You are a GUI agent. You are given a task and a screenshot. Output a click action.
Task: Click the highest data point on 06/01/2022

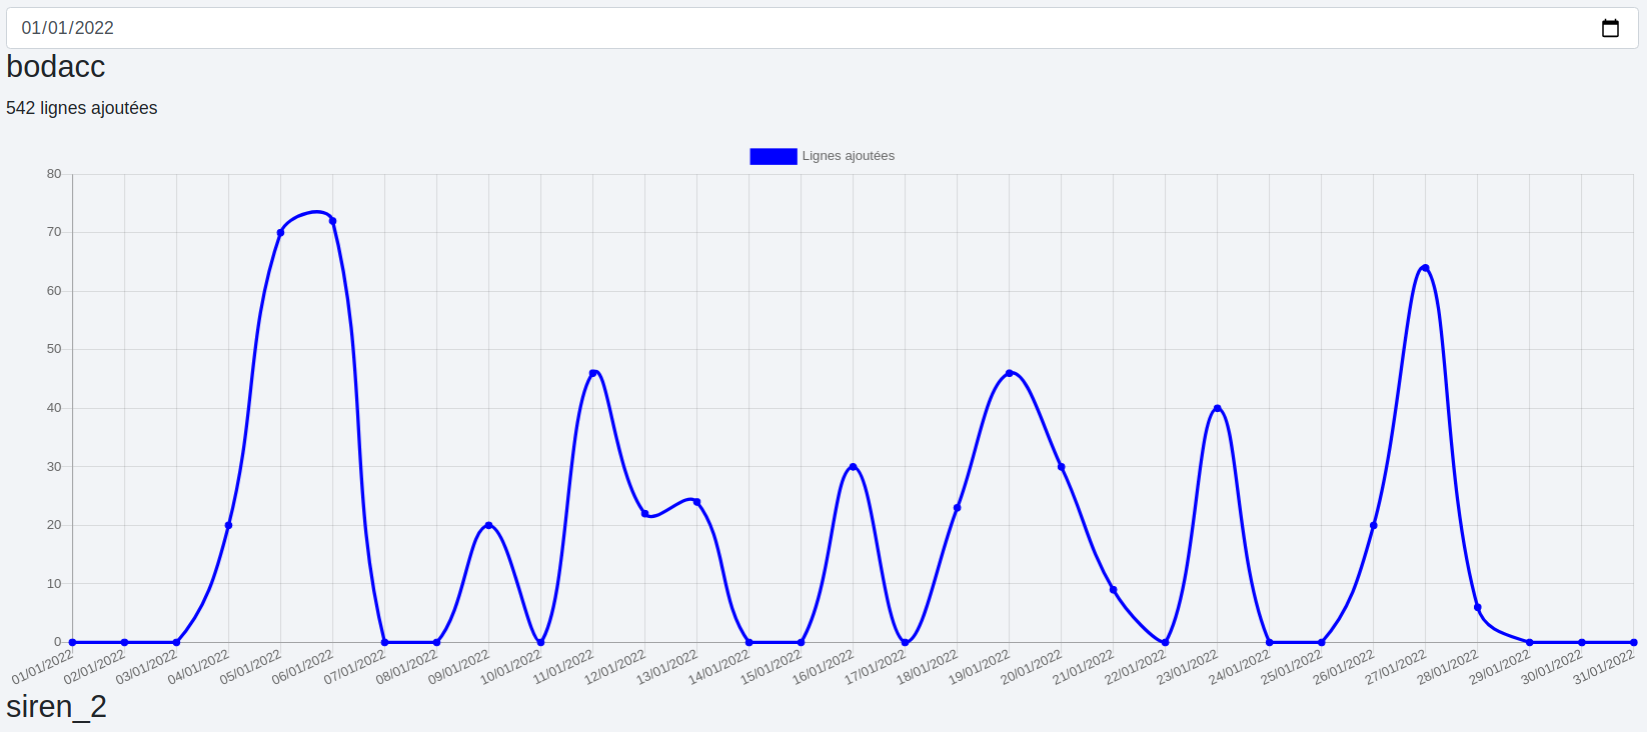coord(333,221)
